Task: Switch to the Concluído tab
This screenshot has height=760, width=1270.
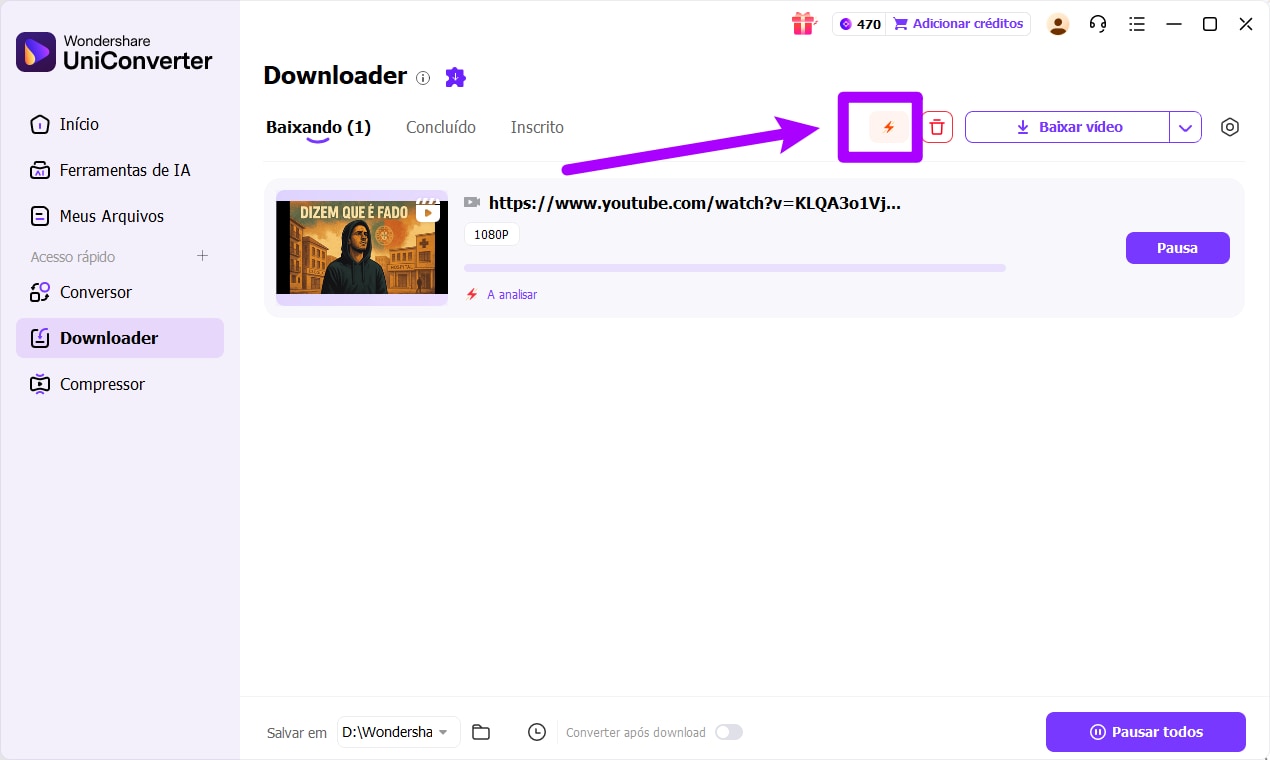Action: [440, 127]
